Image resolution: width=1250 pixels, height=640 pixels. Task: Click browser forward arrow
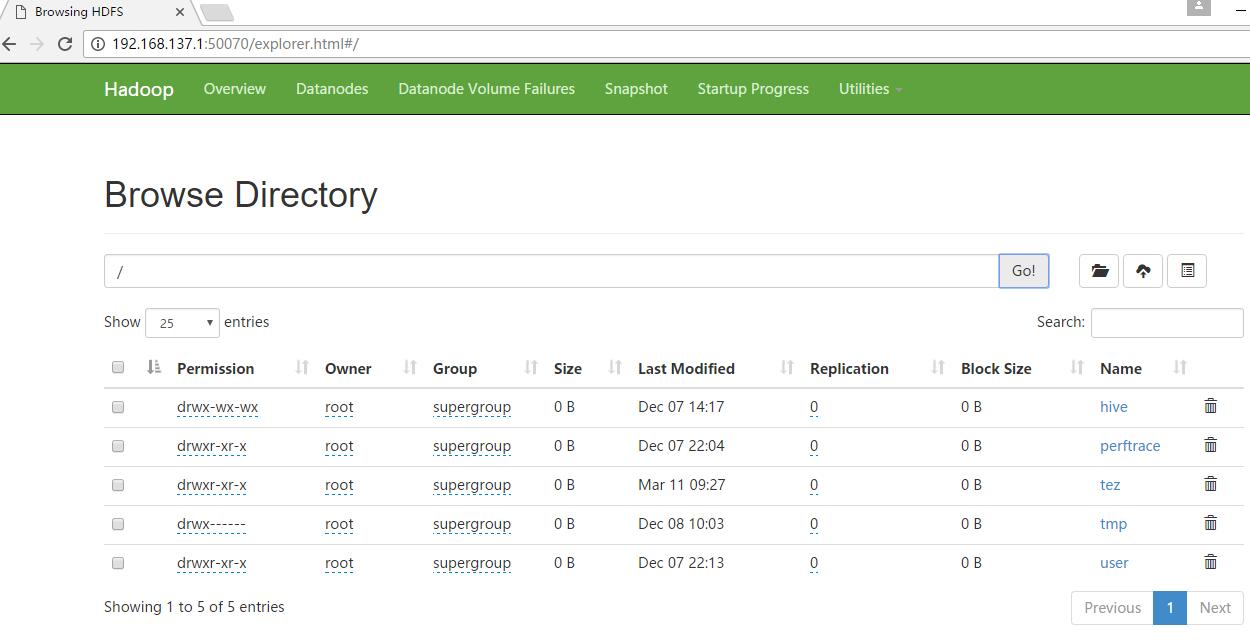[x=37, y=44]
